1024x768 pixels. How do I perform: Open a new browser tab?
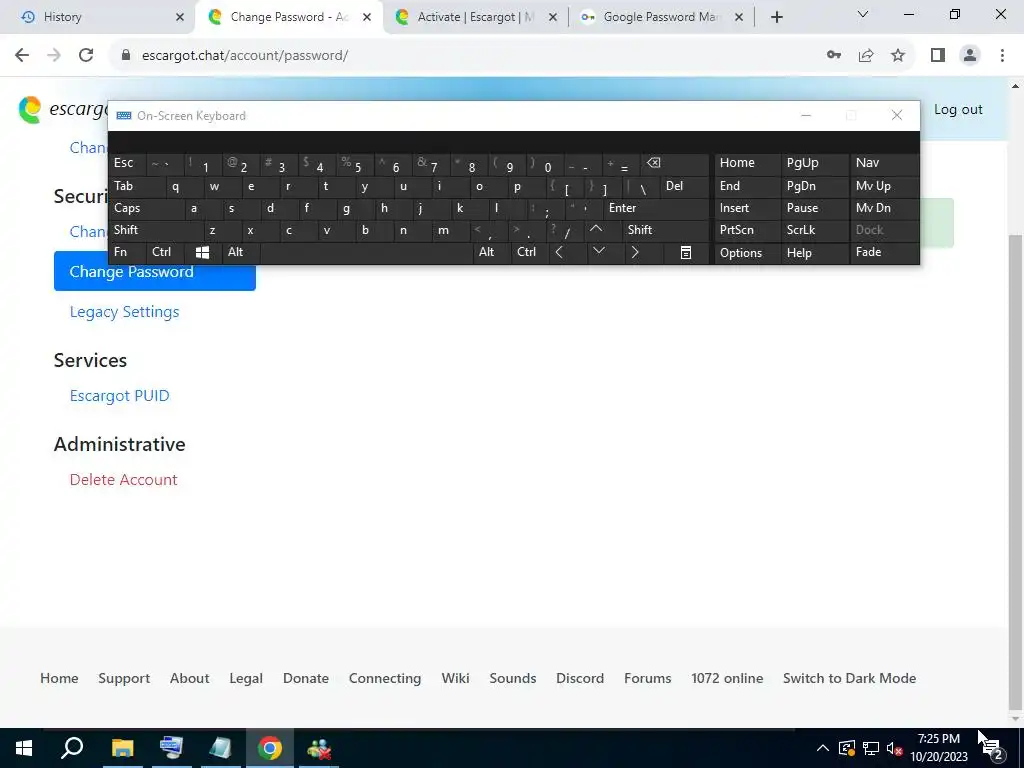pyautogui.click(x=776, y=17)
